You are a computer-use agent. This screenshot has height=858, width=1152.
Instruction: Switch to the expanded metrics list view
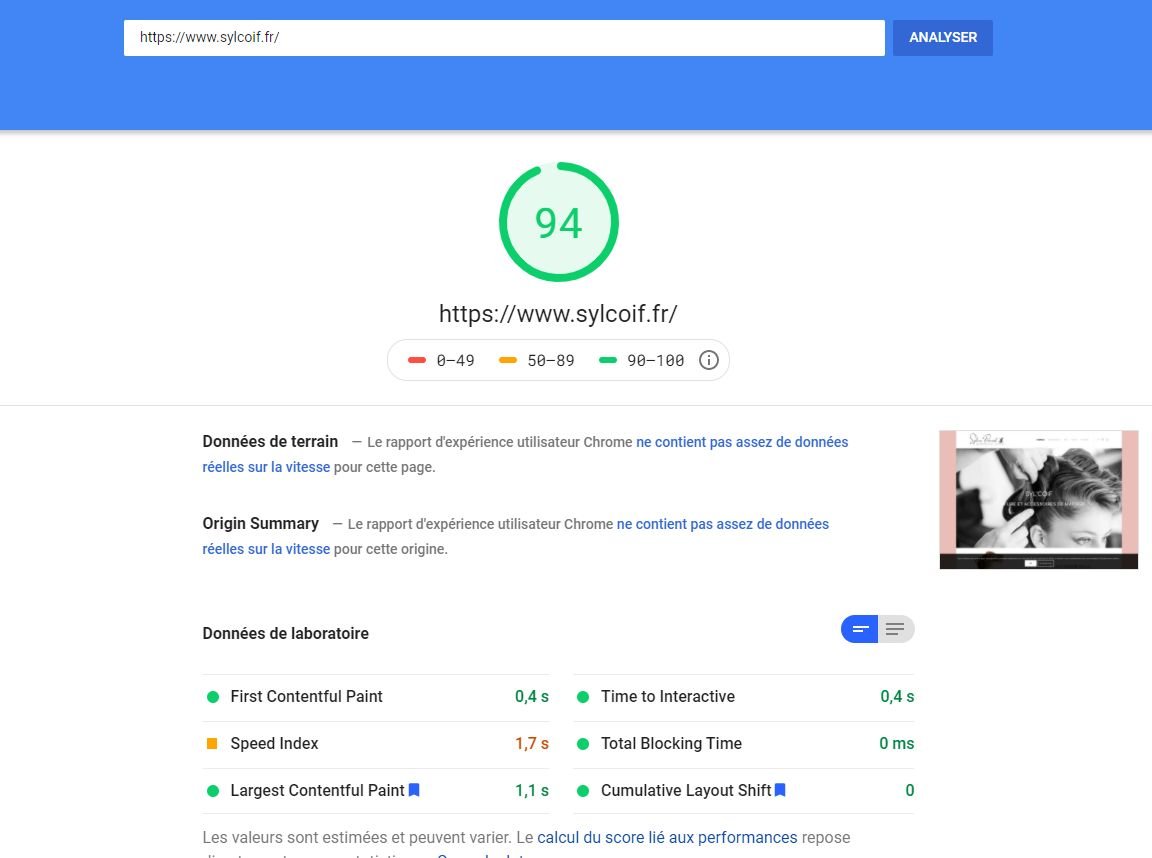coord(893,629)
